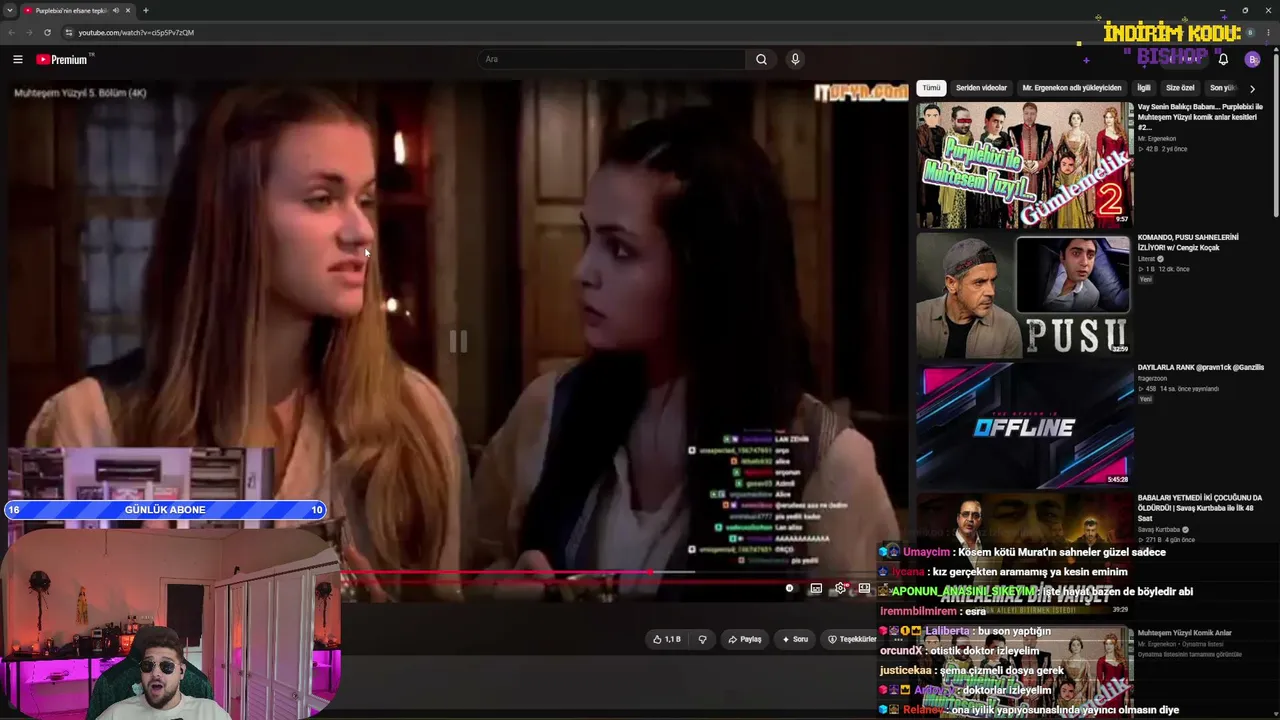Click the Mr. Ergenekon channel name under first video
Viewport: 1280px width, 720px height.
coord(1157,139)
